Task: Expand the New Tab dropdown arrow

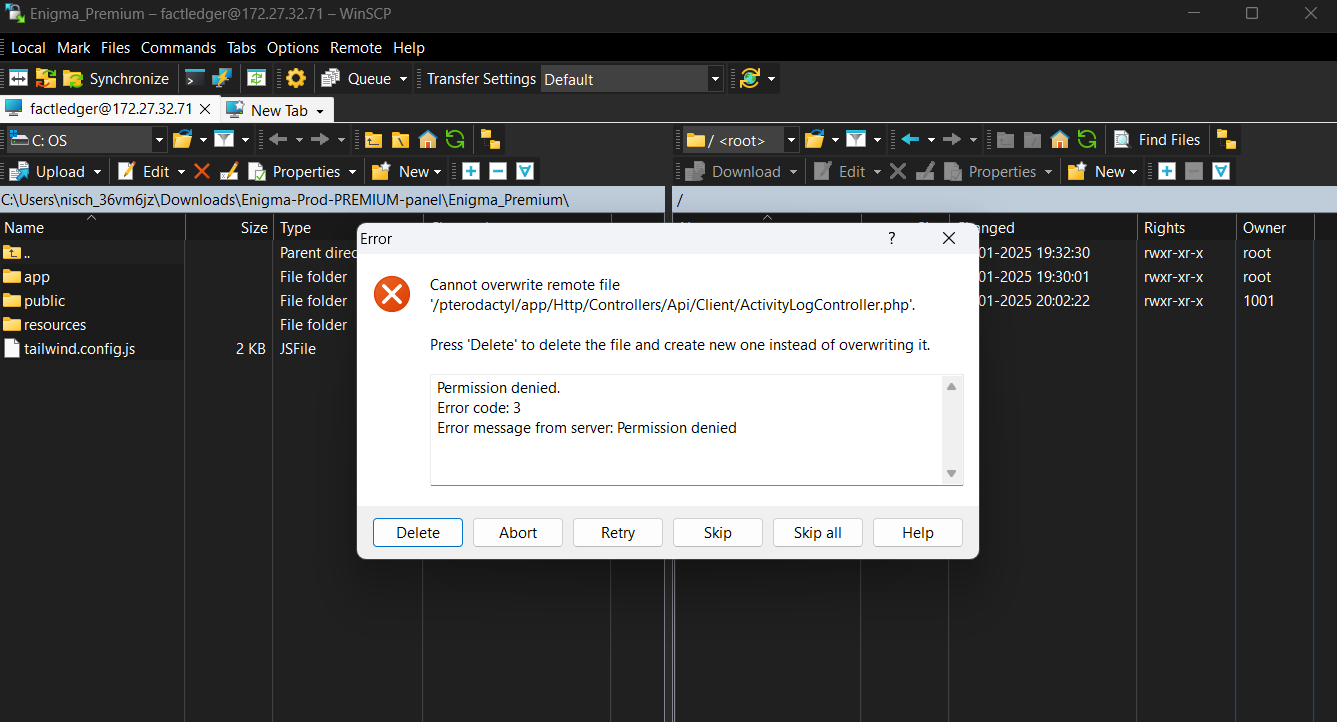Action: [x=320, y=111]
